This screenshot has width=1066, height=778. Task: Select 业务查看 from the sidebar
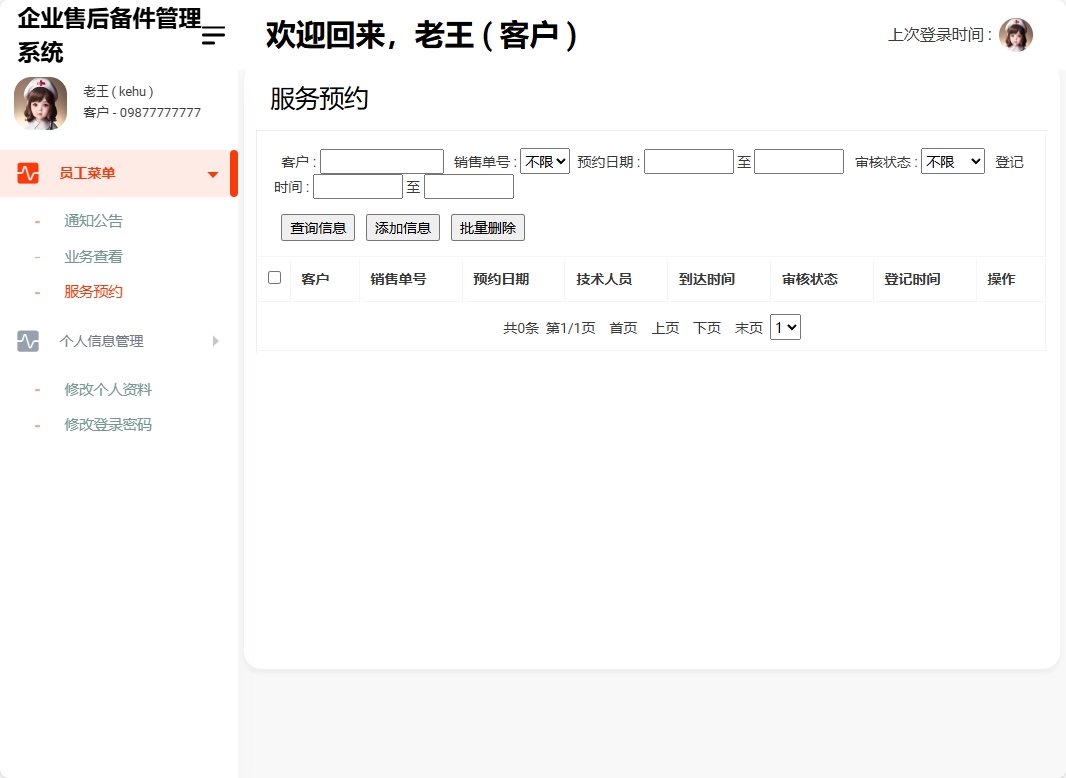tap(92, 256)
